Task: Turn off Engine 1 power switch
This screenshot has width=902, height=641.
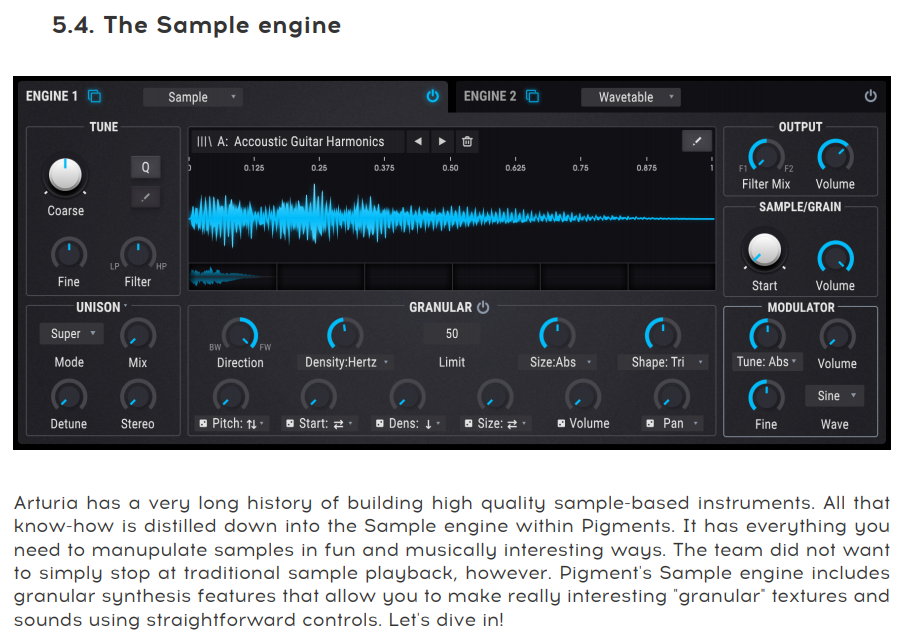Action: (432, 97)
